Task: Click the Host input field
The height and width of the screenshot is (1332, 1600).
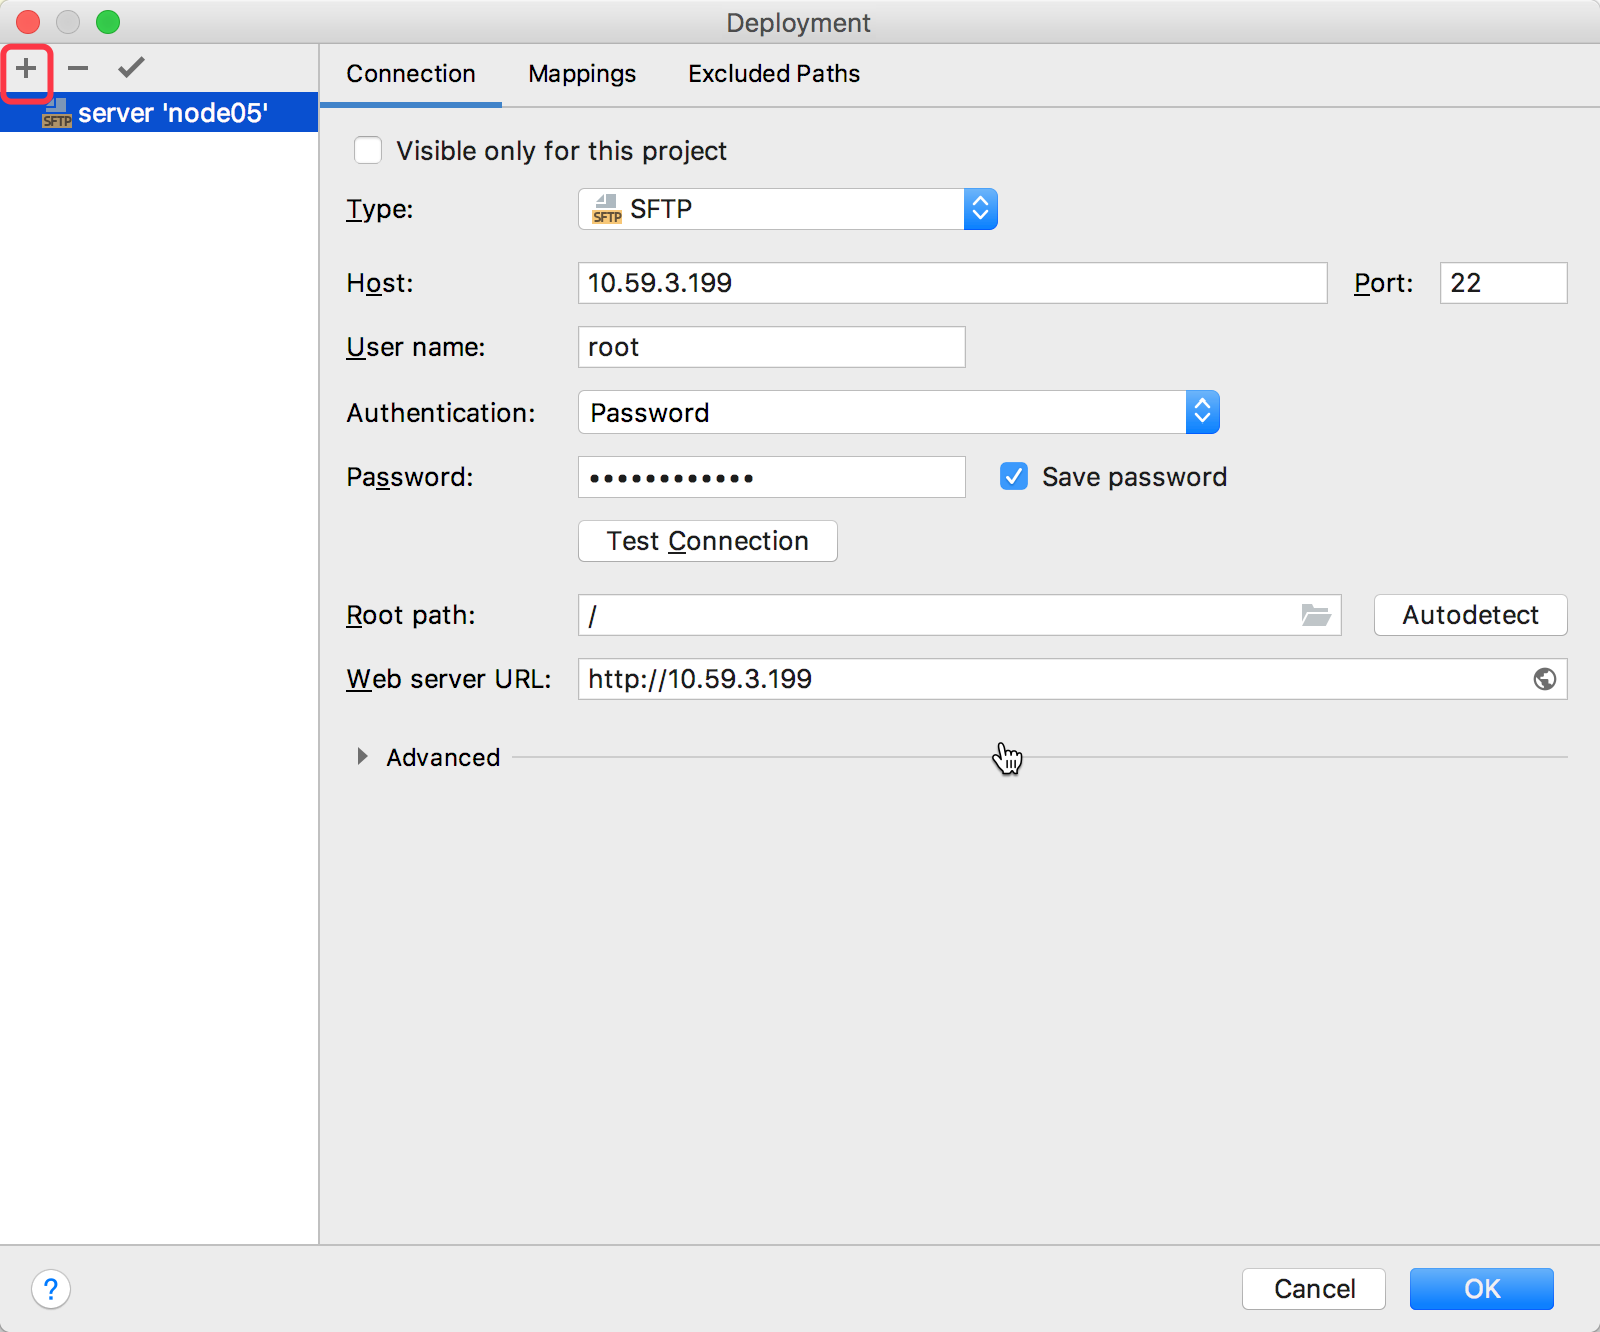Action: tap(951, 283)
